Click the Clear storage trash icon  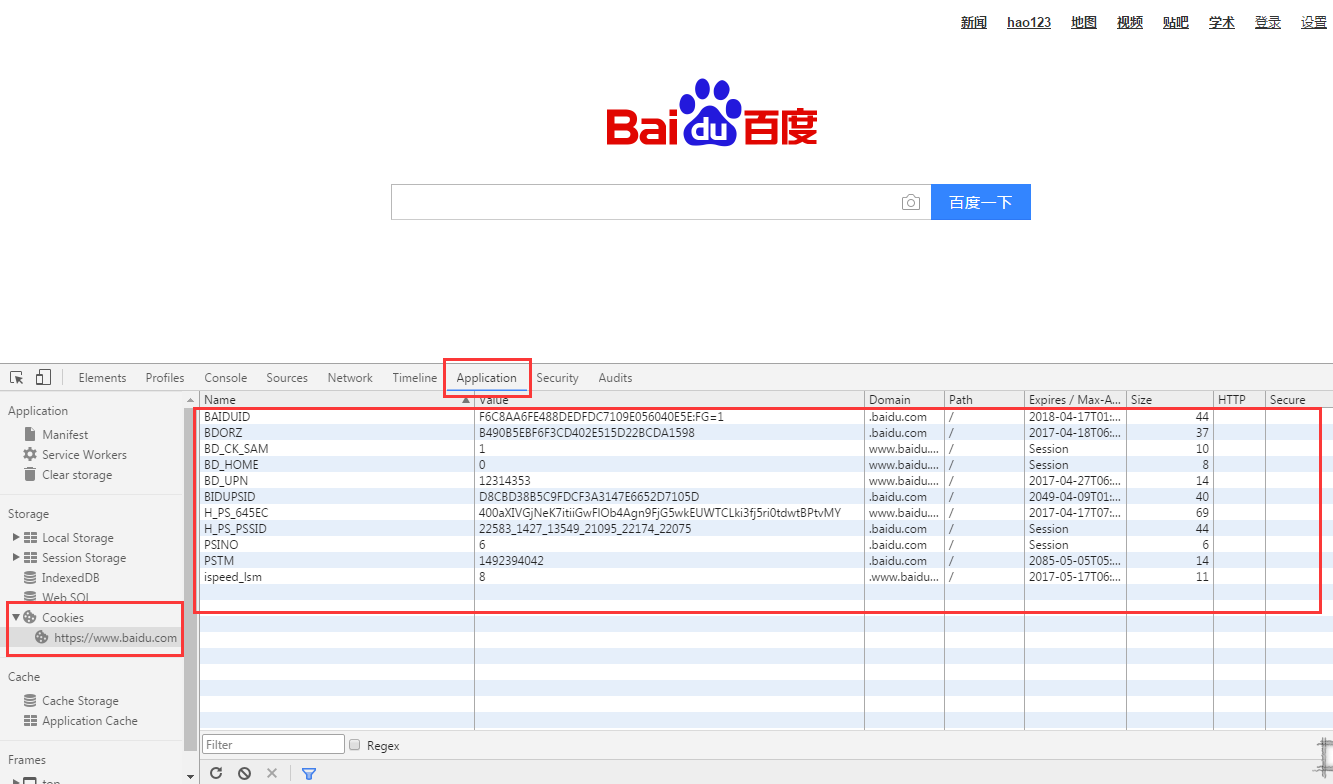coord(30,474)
